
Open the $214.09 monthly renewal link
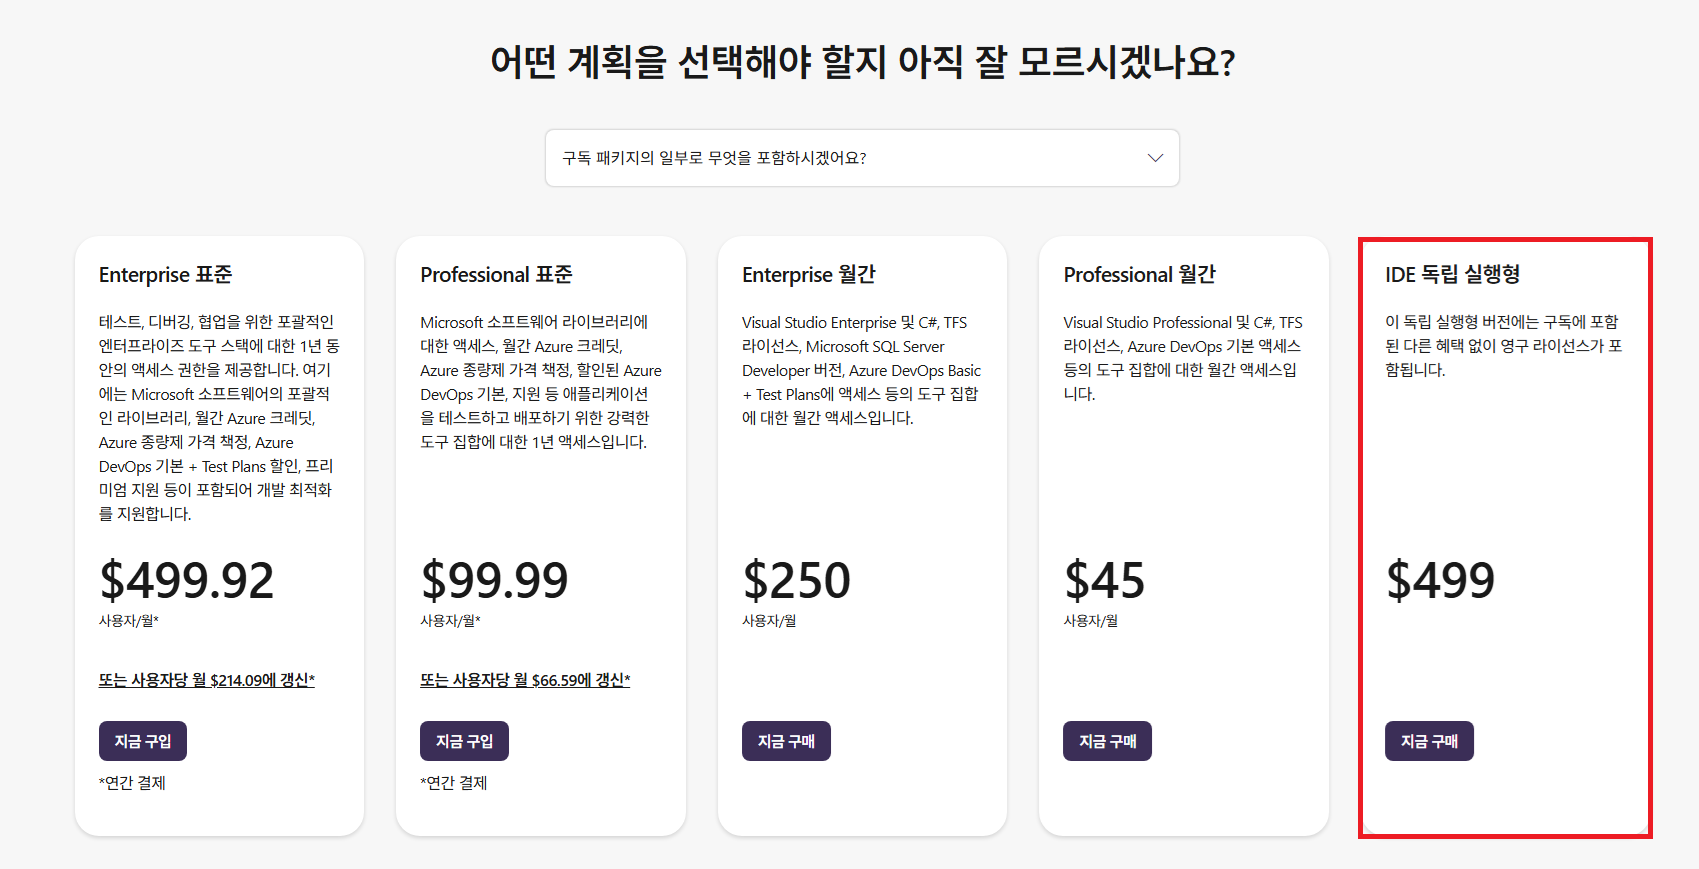tap(207, 680)
